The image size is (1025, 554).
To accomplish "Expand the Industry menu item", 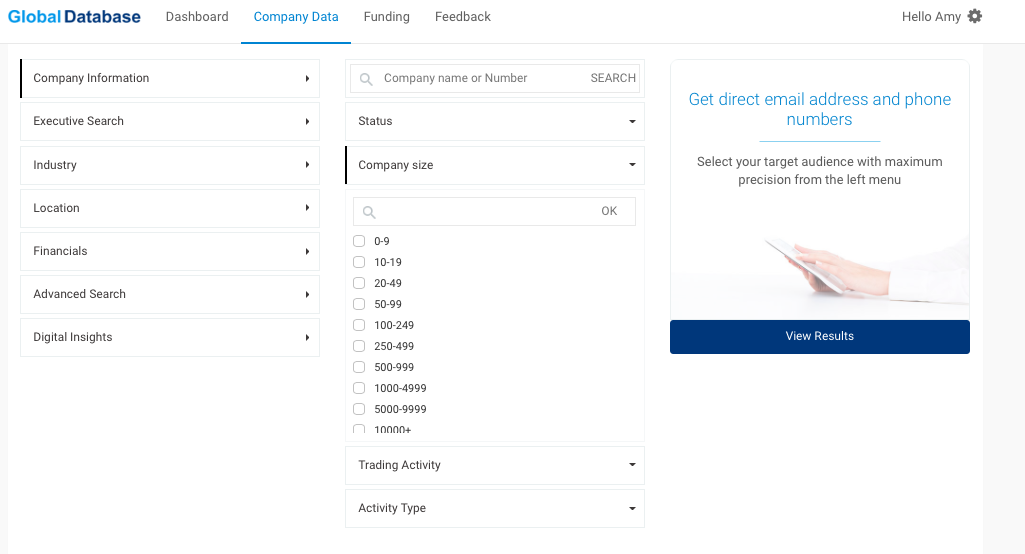I will [x=170, y=165].
